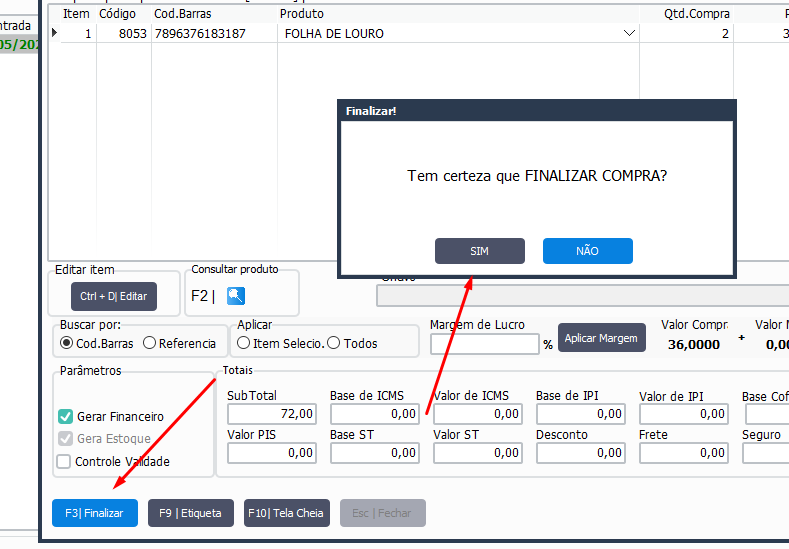Click the code cell 8053

point(123,33)
